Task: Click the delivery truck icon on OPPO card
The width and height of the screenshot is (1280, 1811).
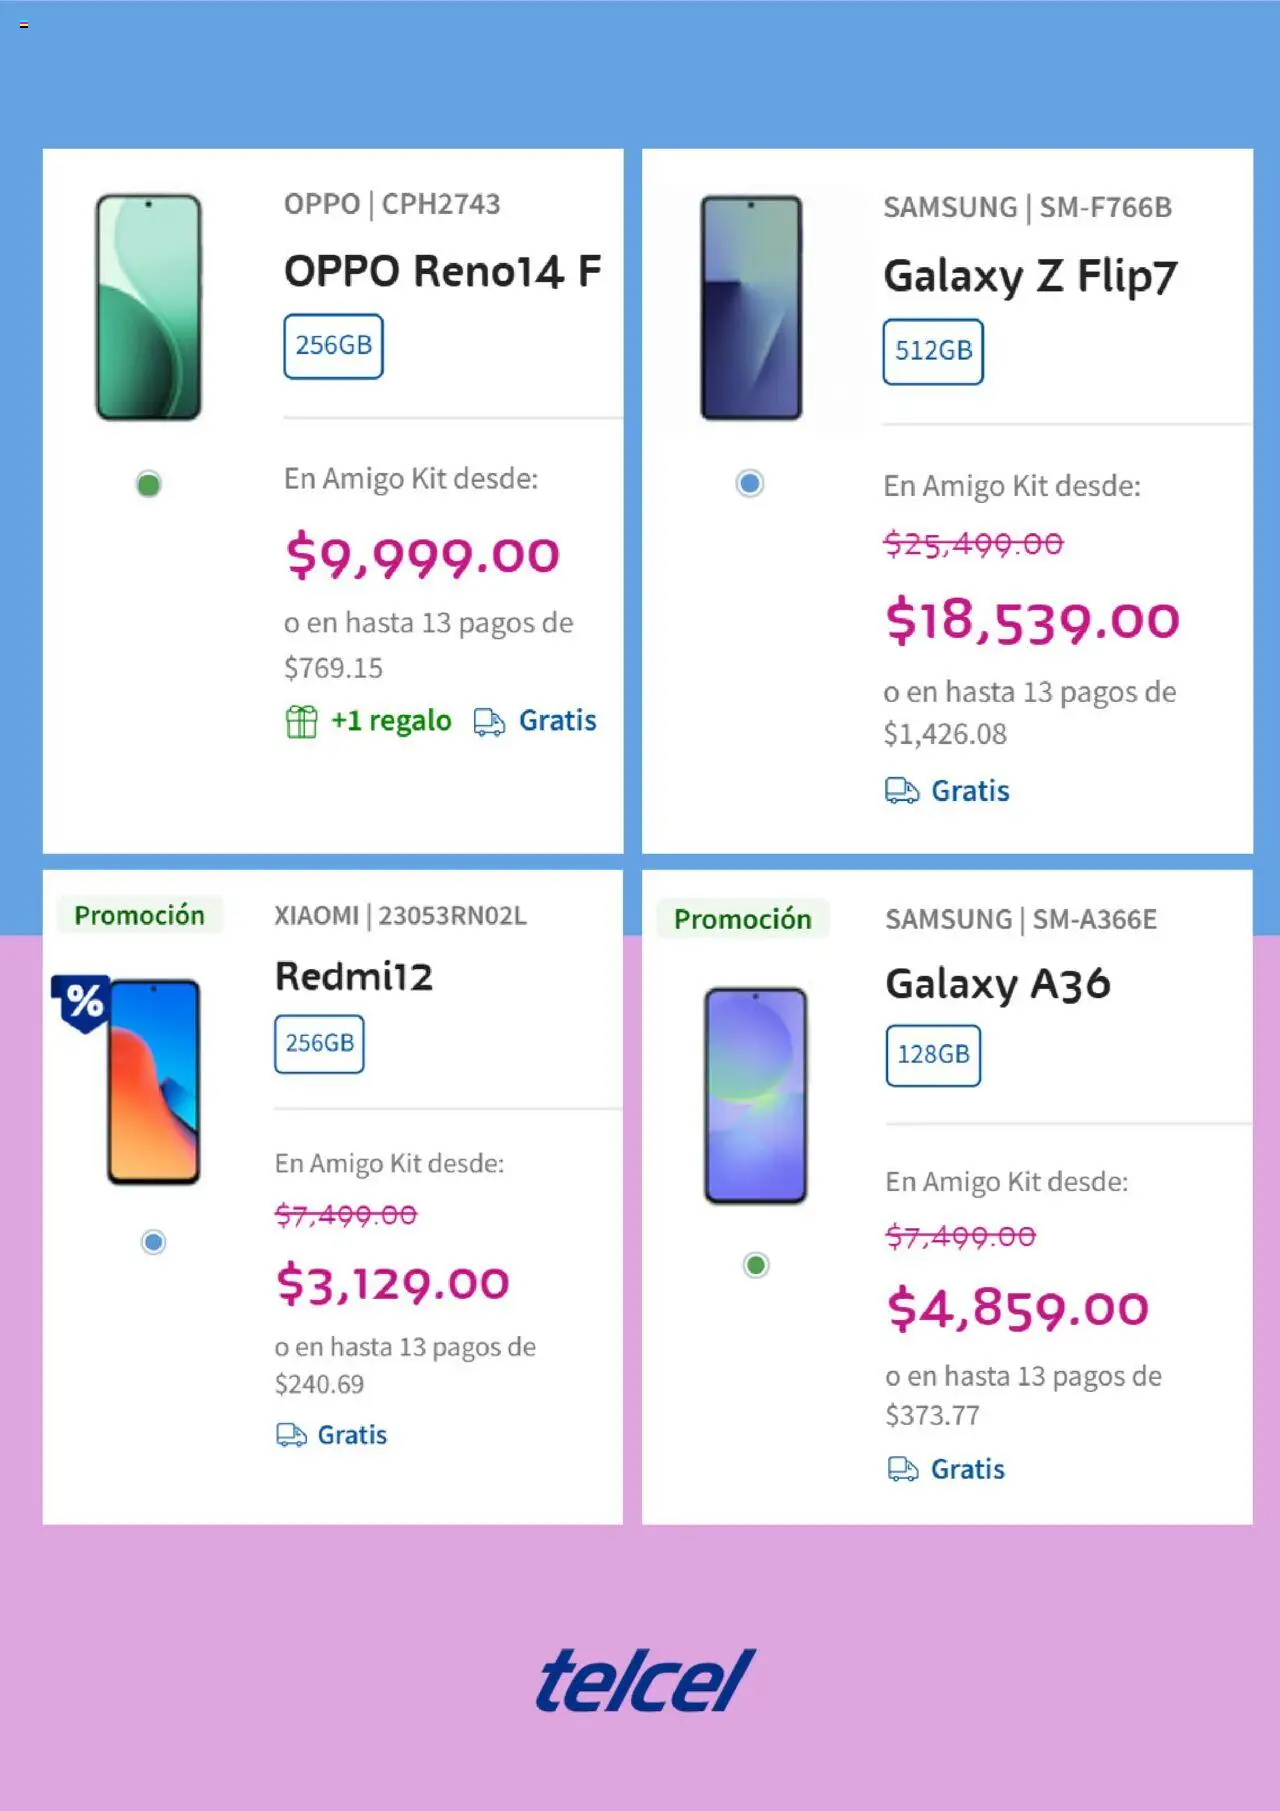Action: click(489, 721)
